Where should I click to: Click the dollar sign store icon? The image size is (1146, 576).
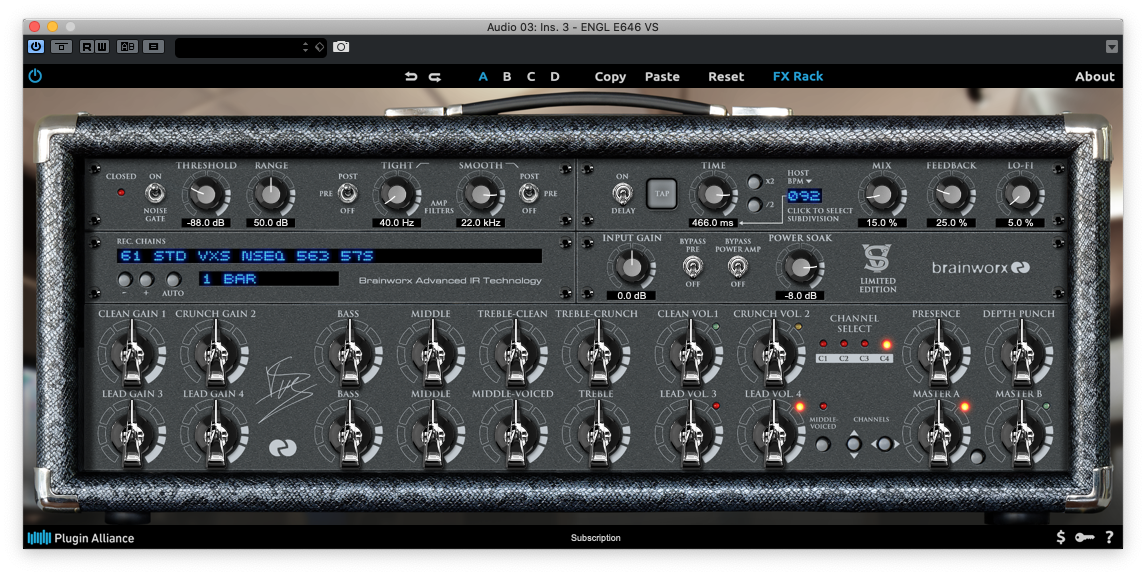[x=1060, y=537]
